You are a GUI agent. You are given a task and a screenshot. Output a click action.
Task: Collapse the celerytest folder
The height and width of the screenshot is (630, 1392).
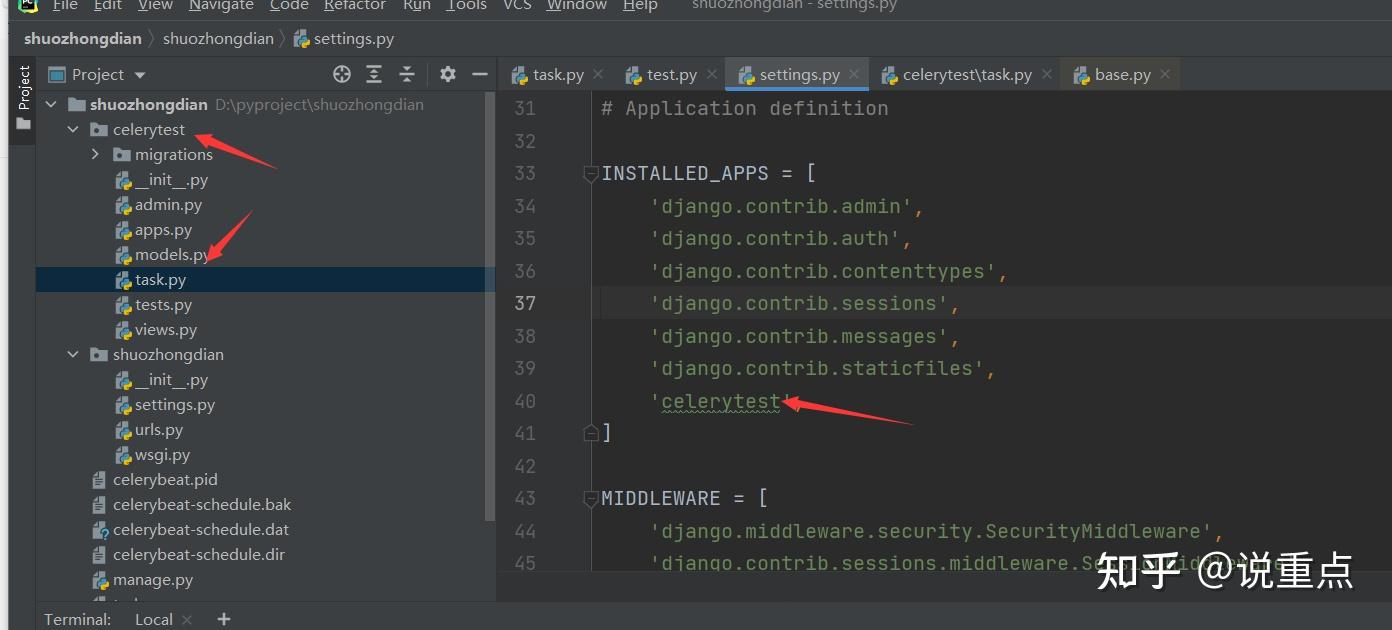pos(73,129)
